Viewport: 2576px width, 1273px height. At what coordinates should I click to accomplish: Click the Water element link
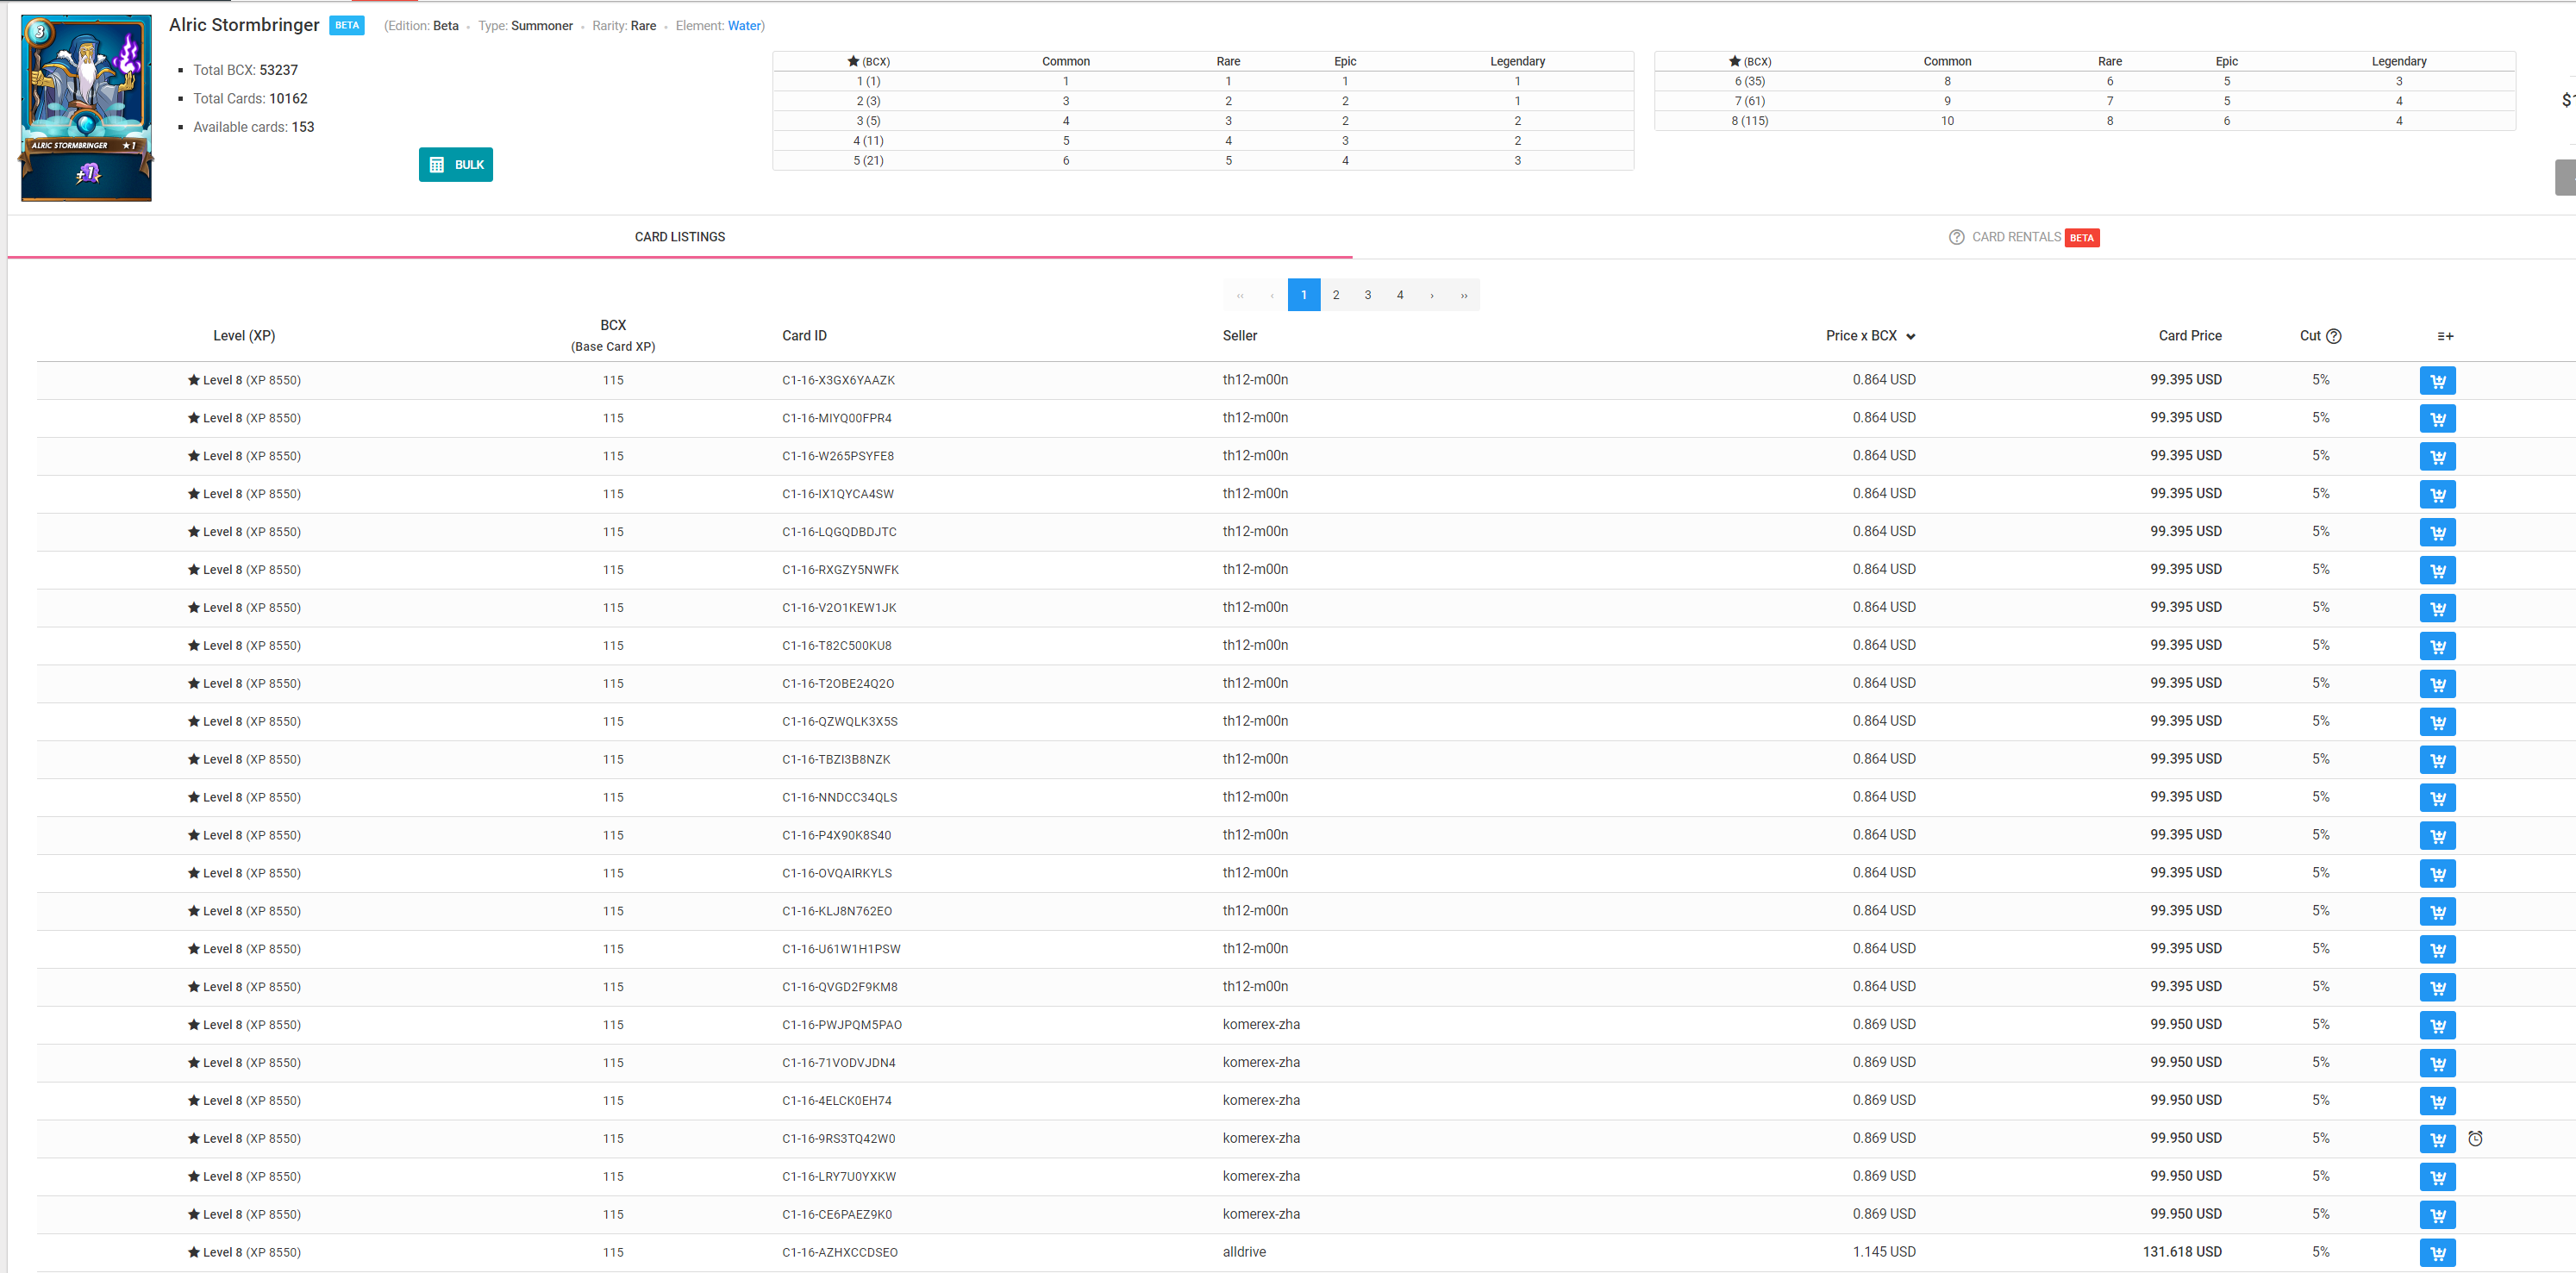pos(743,26)
